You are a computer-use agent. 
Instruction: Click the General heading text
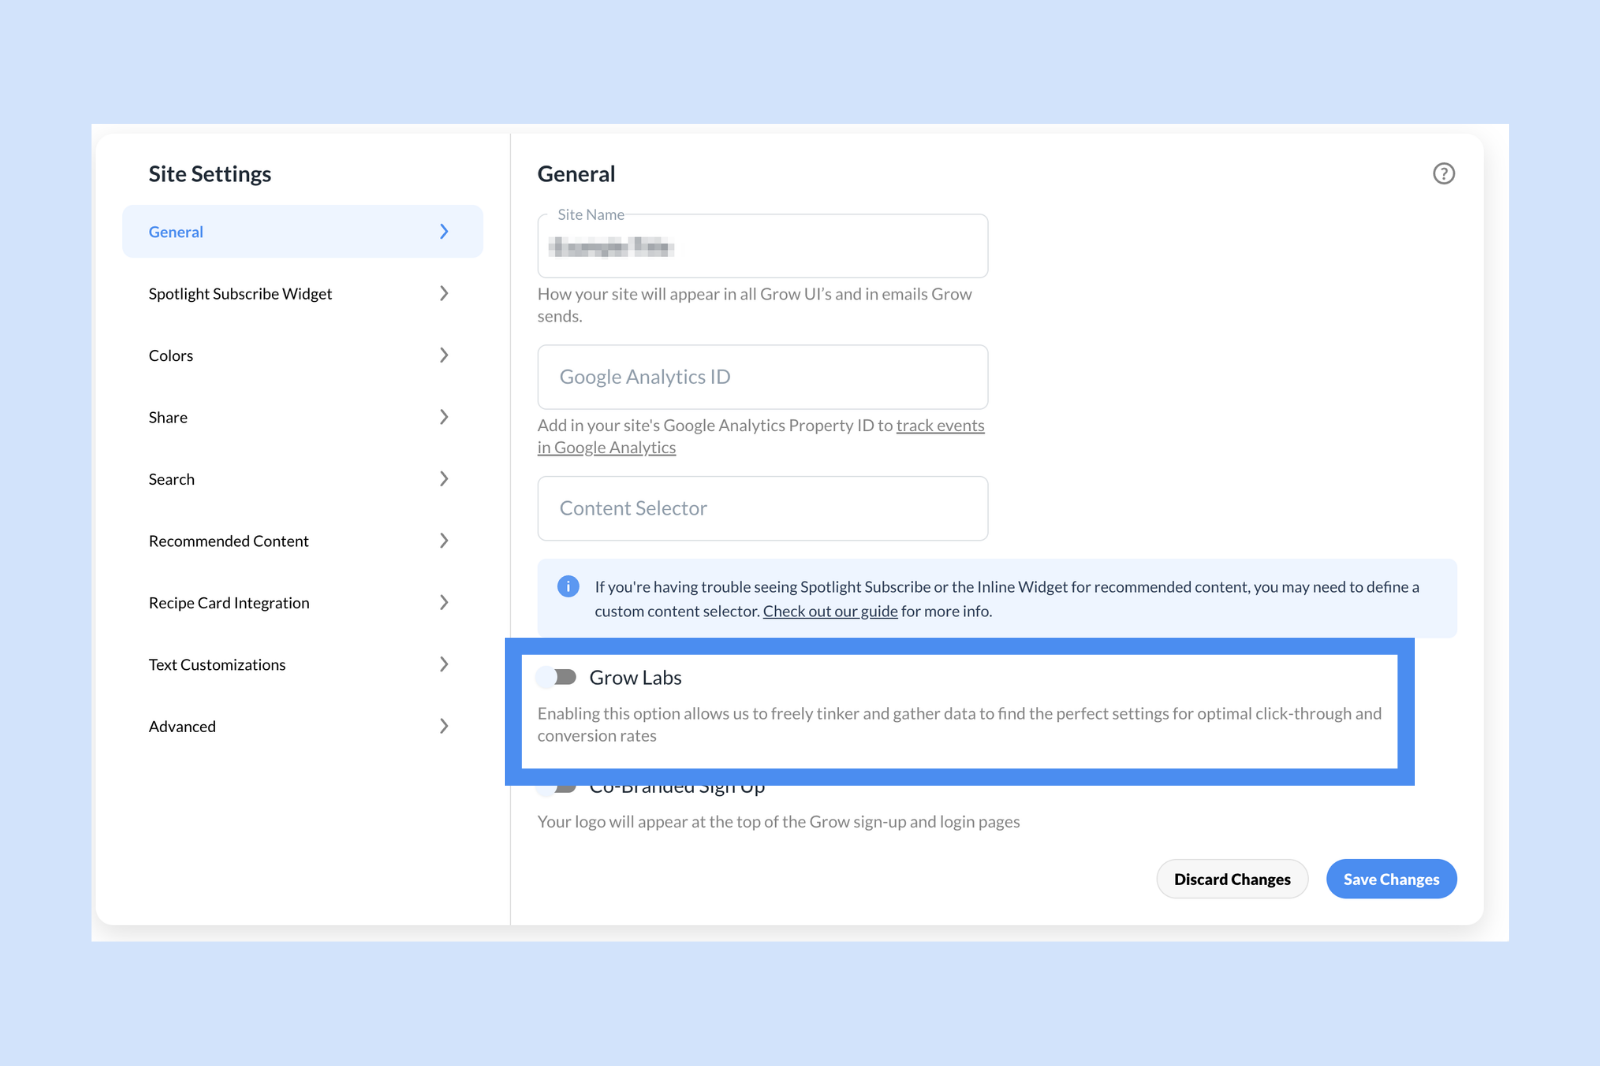pyautogui.click(x=576, y=174)
